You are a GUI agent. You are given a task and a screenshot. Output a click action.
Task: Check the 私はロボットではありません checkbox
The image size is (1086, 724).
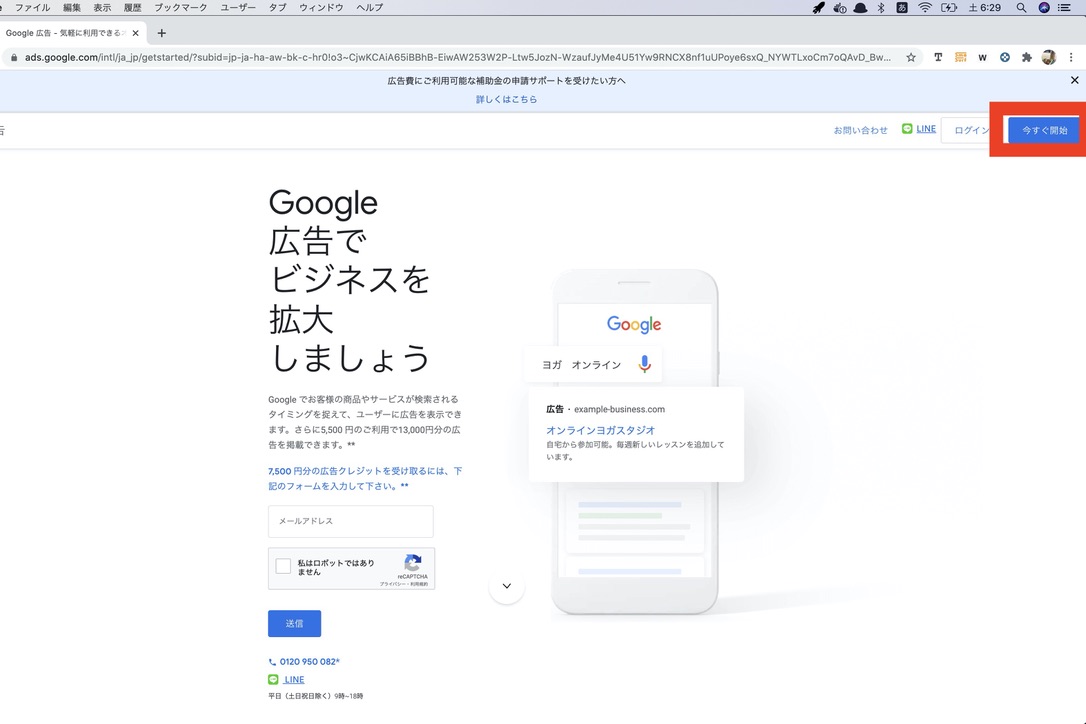283,566
